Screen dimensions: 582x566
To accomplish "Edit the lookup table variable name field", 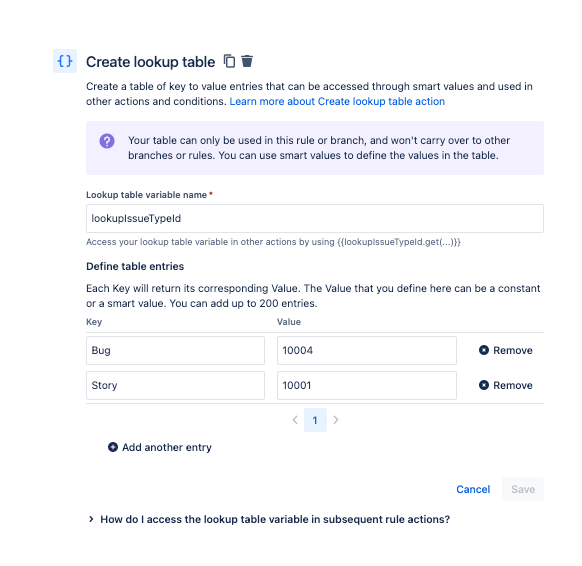I will pyautogui.click(x=315, y=219).
